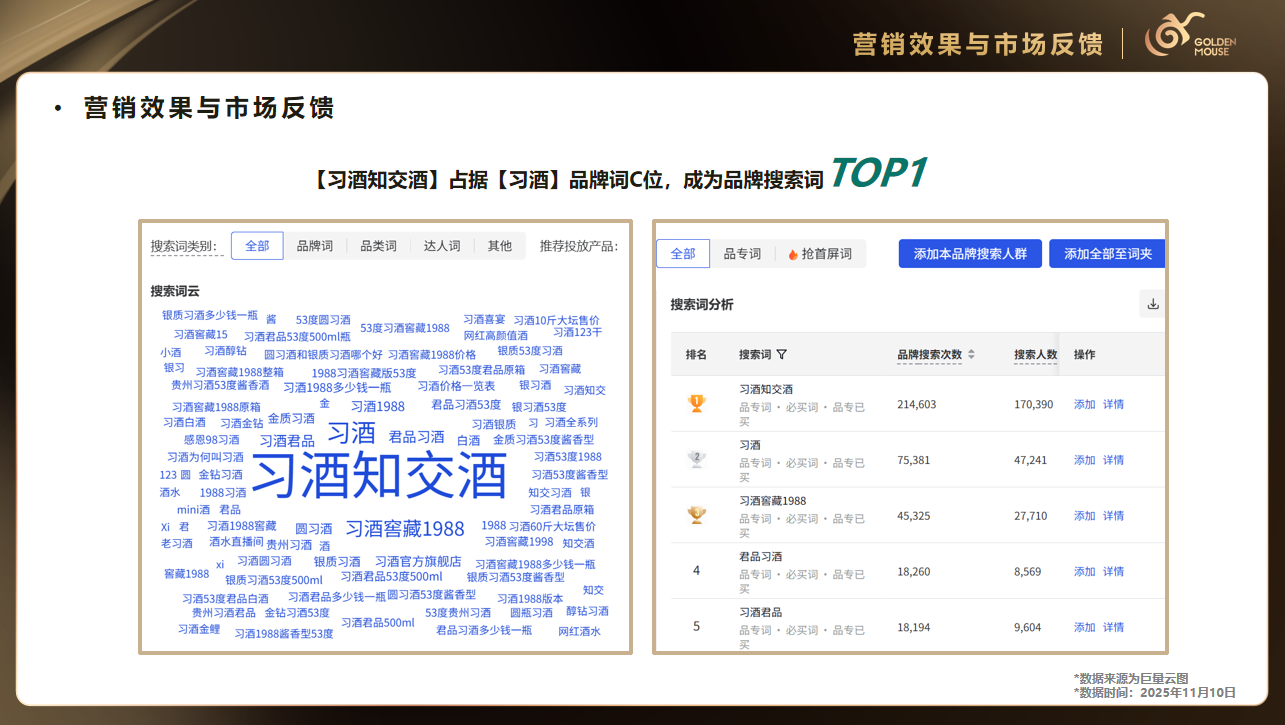This screenshot has width=1285, height=725.
Task: Select the 全部 search category tab
Action: tap(257, 246)
